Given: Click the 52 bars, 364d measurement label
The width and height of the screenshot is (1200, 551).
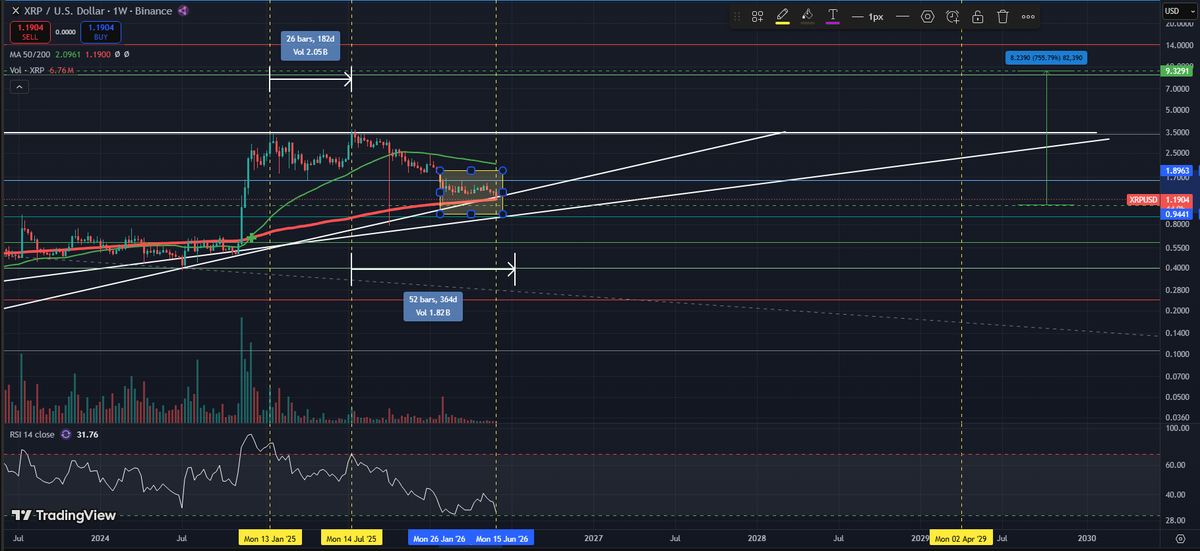Looking at the screenshot, I should click(x=435, y=306).
